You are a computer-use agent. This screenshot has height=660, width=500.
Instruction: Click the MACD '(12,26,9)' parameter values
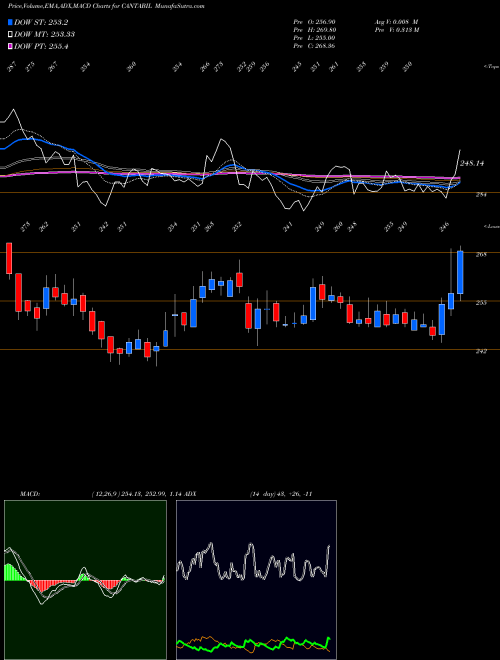point(136,494)
